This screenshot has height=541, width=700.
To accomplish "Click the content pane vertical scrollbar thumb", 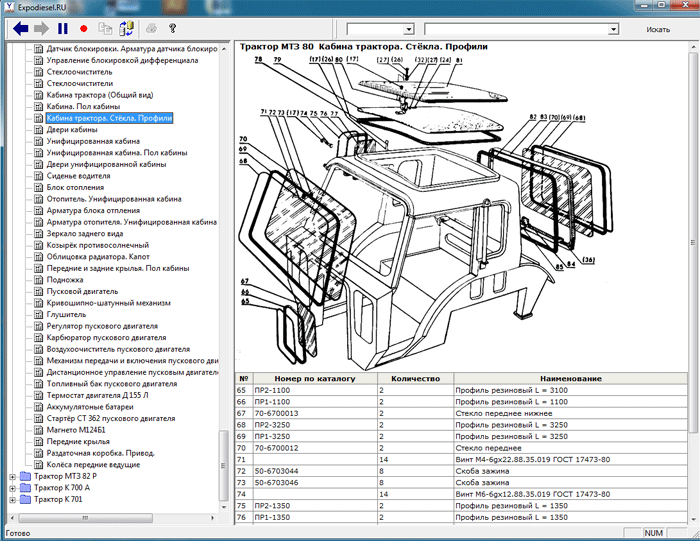I will pos(693,242).
